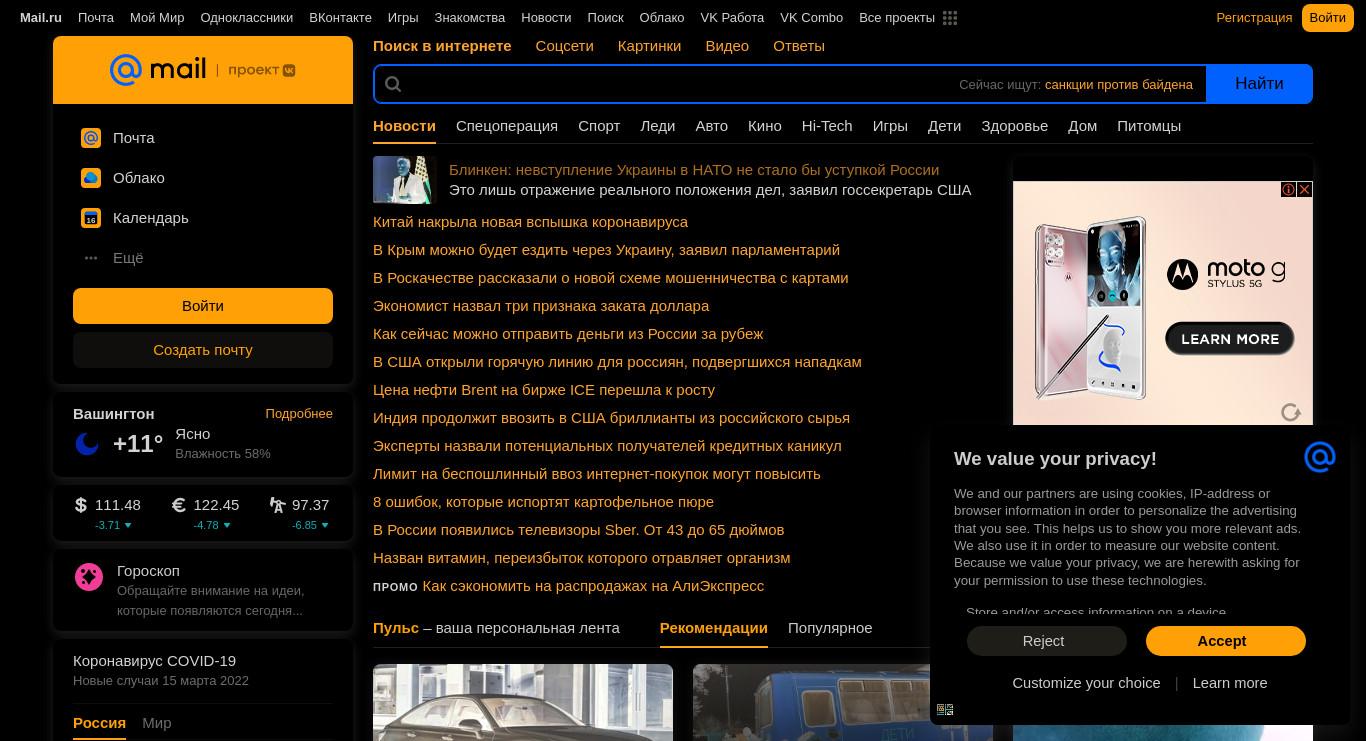Open Блинкен НАТО headline link
Viewport: 1366px width, 741px height.
click(x=694, y=170)
